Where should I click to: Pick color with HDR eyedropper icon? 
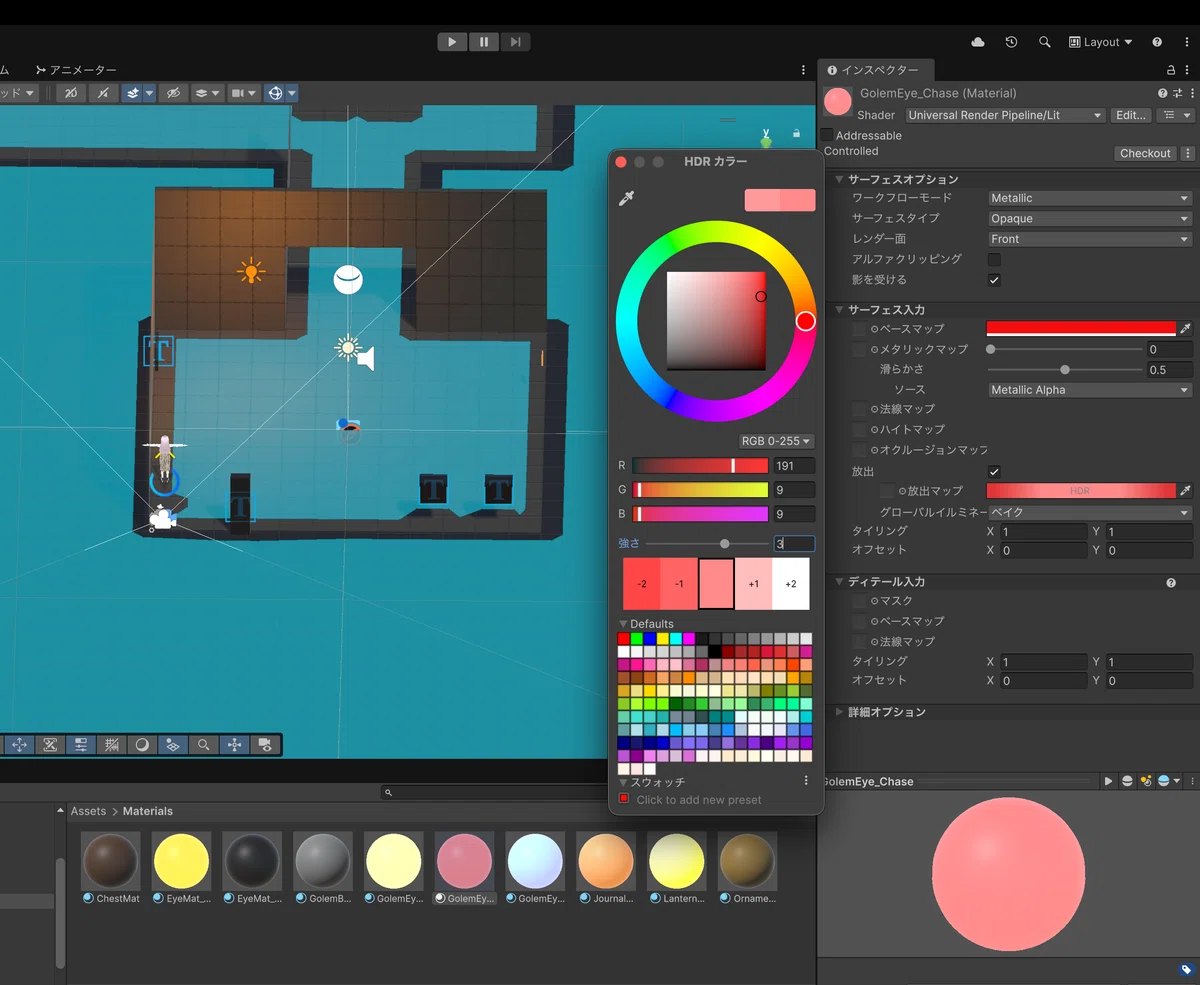(627, 199)
